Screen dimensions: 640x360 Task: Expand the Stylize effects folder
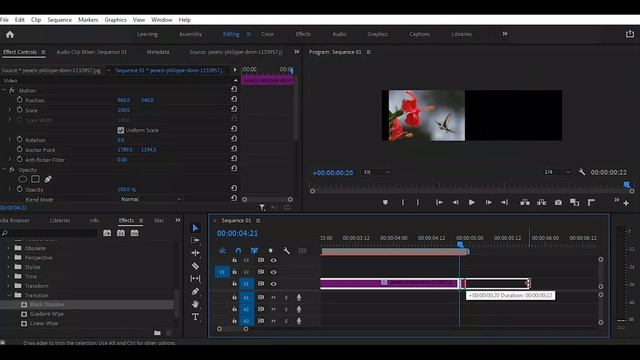(8, 267)
